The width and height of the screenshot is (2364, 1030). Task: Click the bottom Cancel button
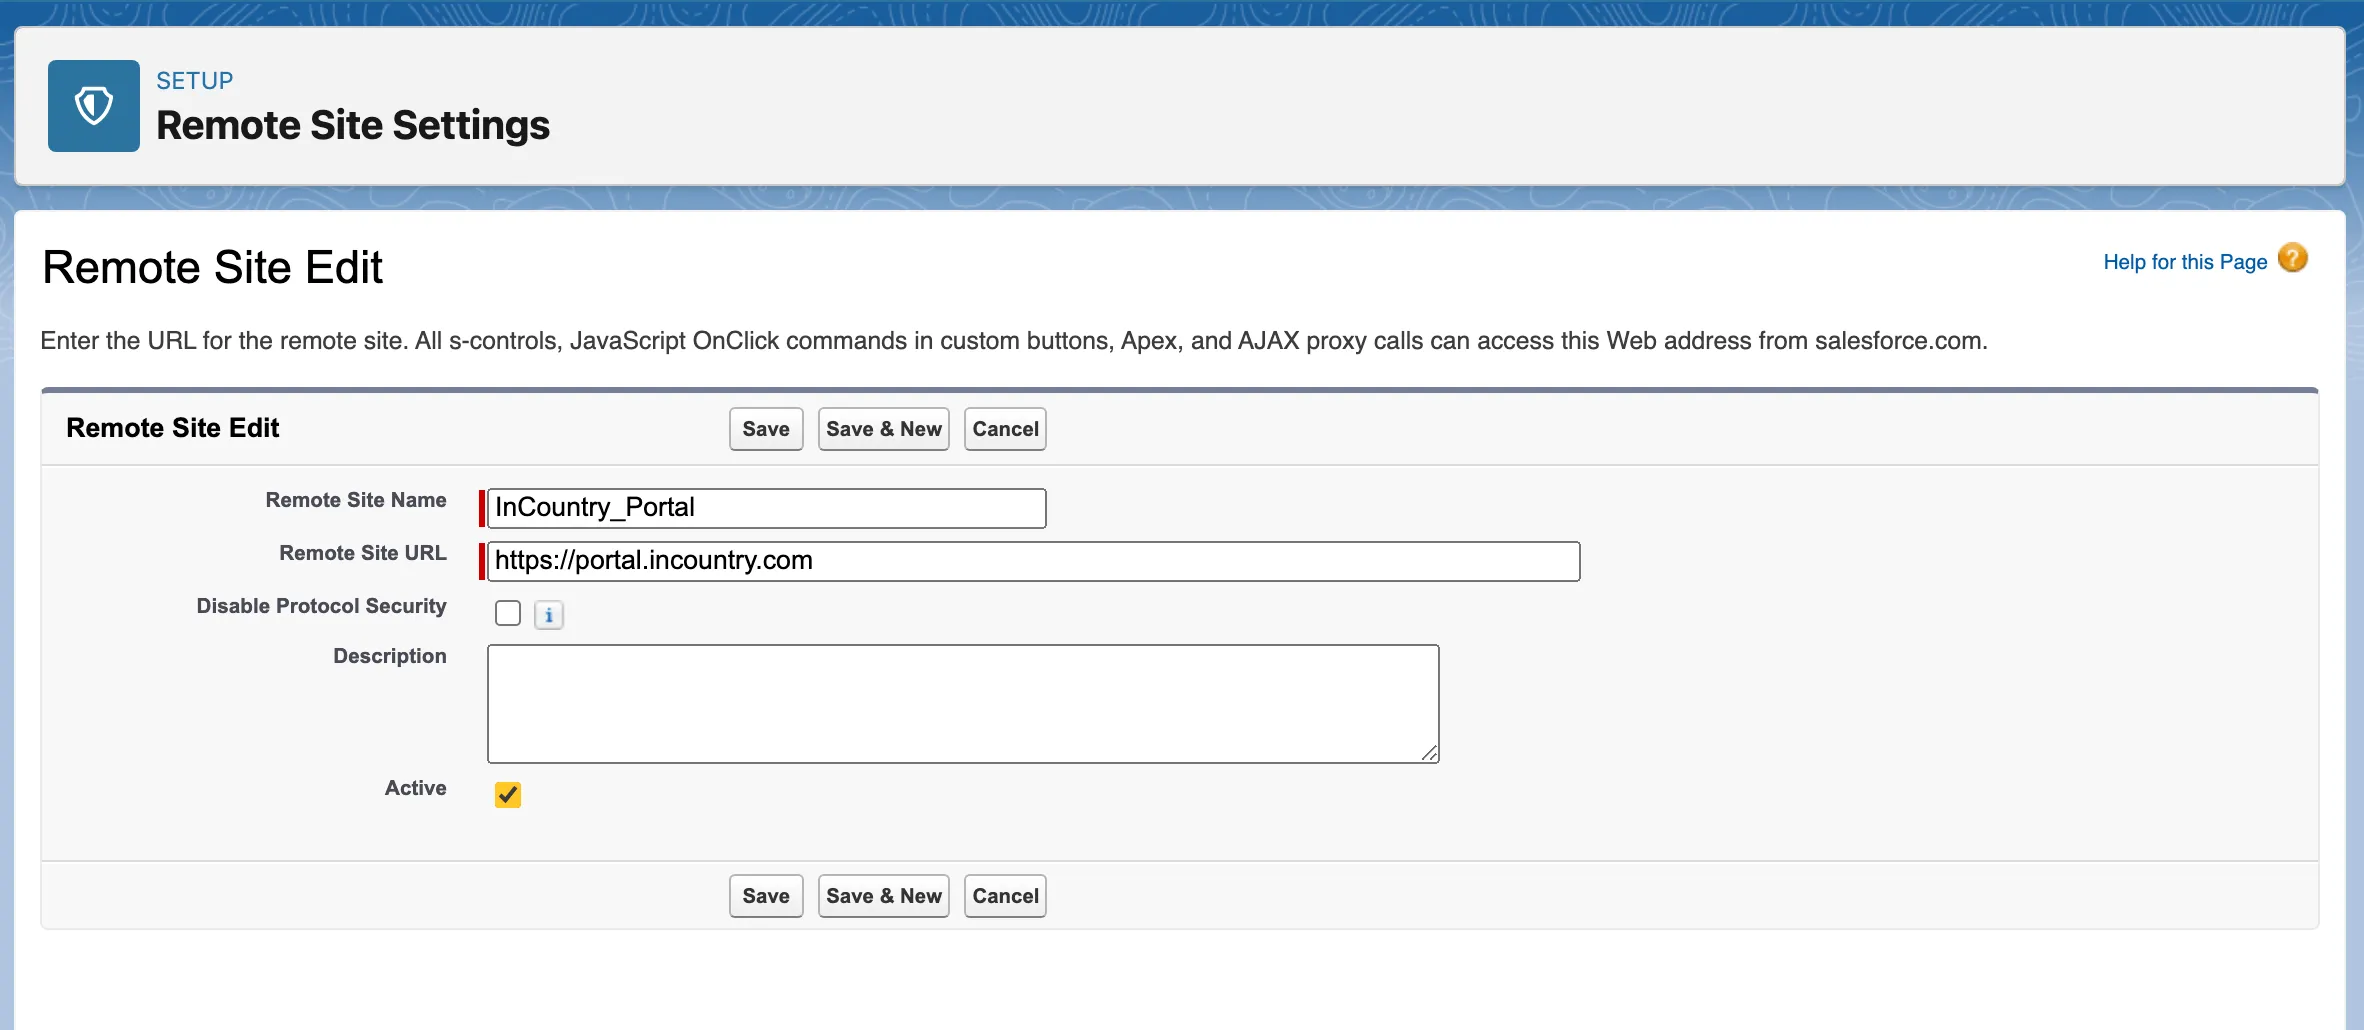pyautogui.click(x=1005, y=896)
